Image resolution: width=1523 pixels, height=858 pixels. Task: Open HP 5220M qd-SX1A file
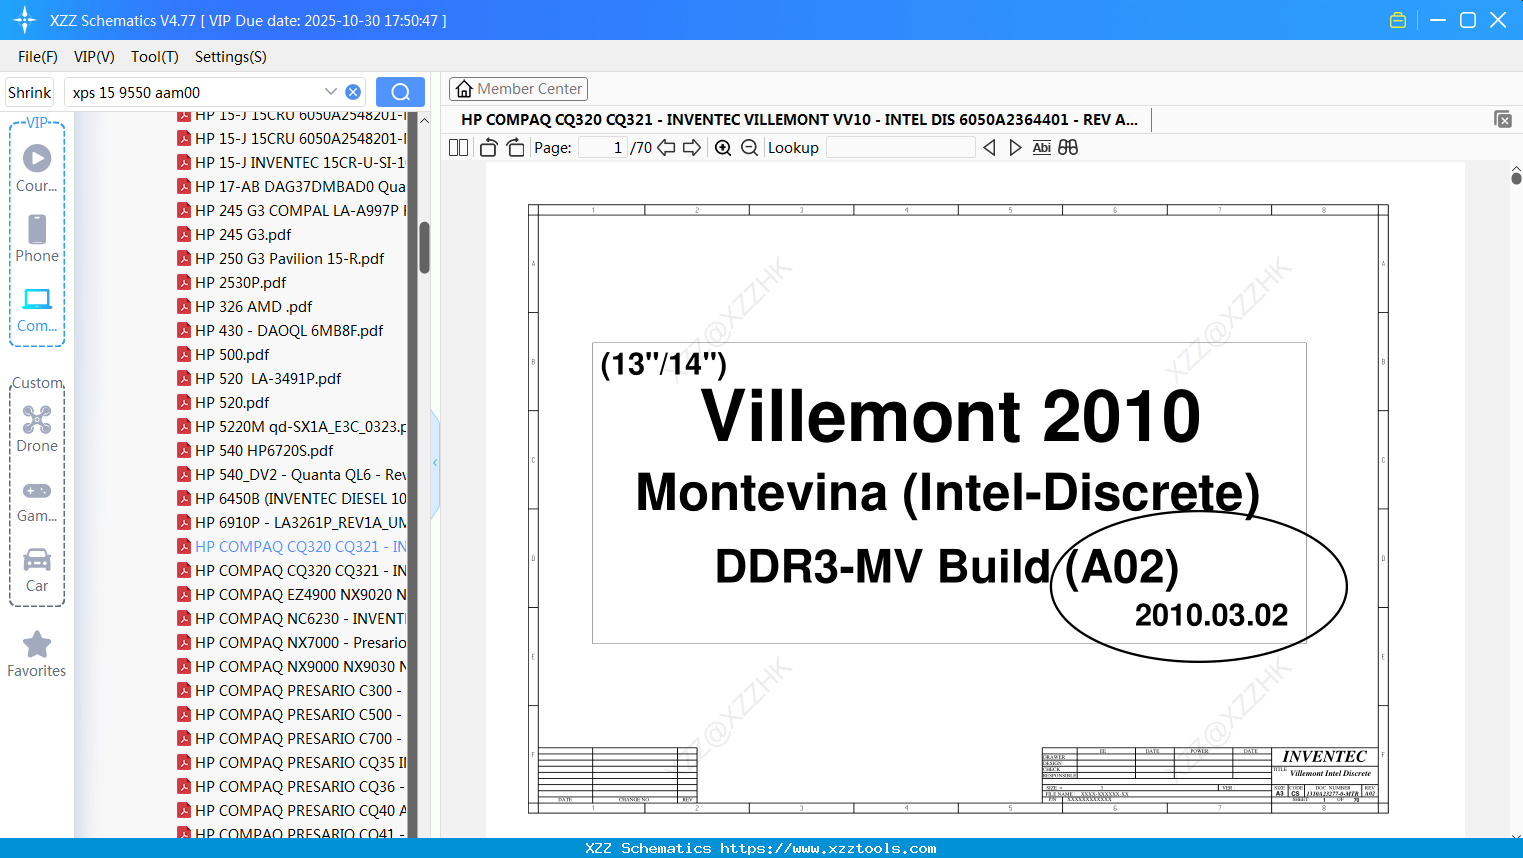tap(291, 426)
